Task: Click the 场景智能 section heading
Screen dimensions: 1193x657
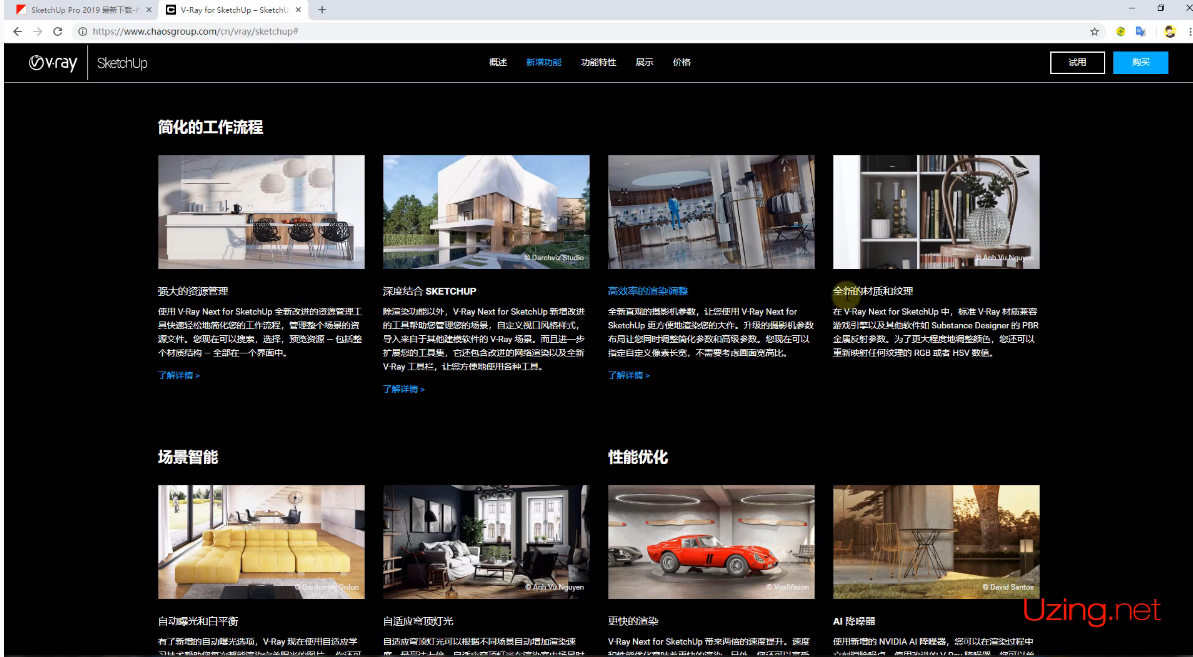Action: tap(188, 457)
